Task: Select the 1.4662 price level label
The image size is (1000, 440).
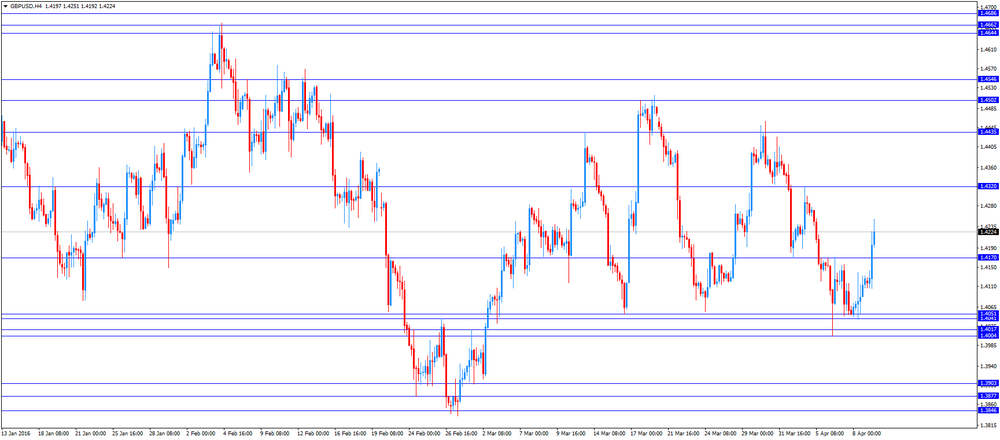Action: point(988,25)
